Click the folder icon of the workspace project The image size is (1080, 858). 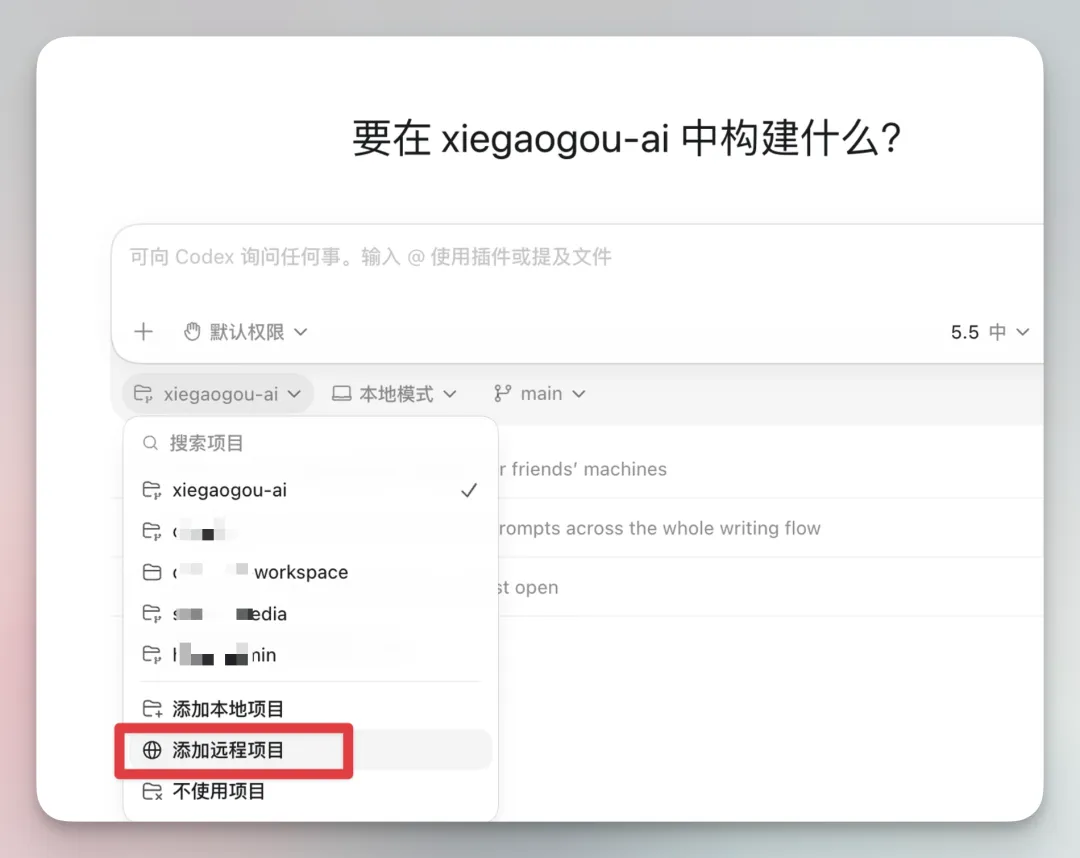pos(152,572)
